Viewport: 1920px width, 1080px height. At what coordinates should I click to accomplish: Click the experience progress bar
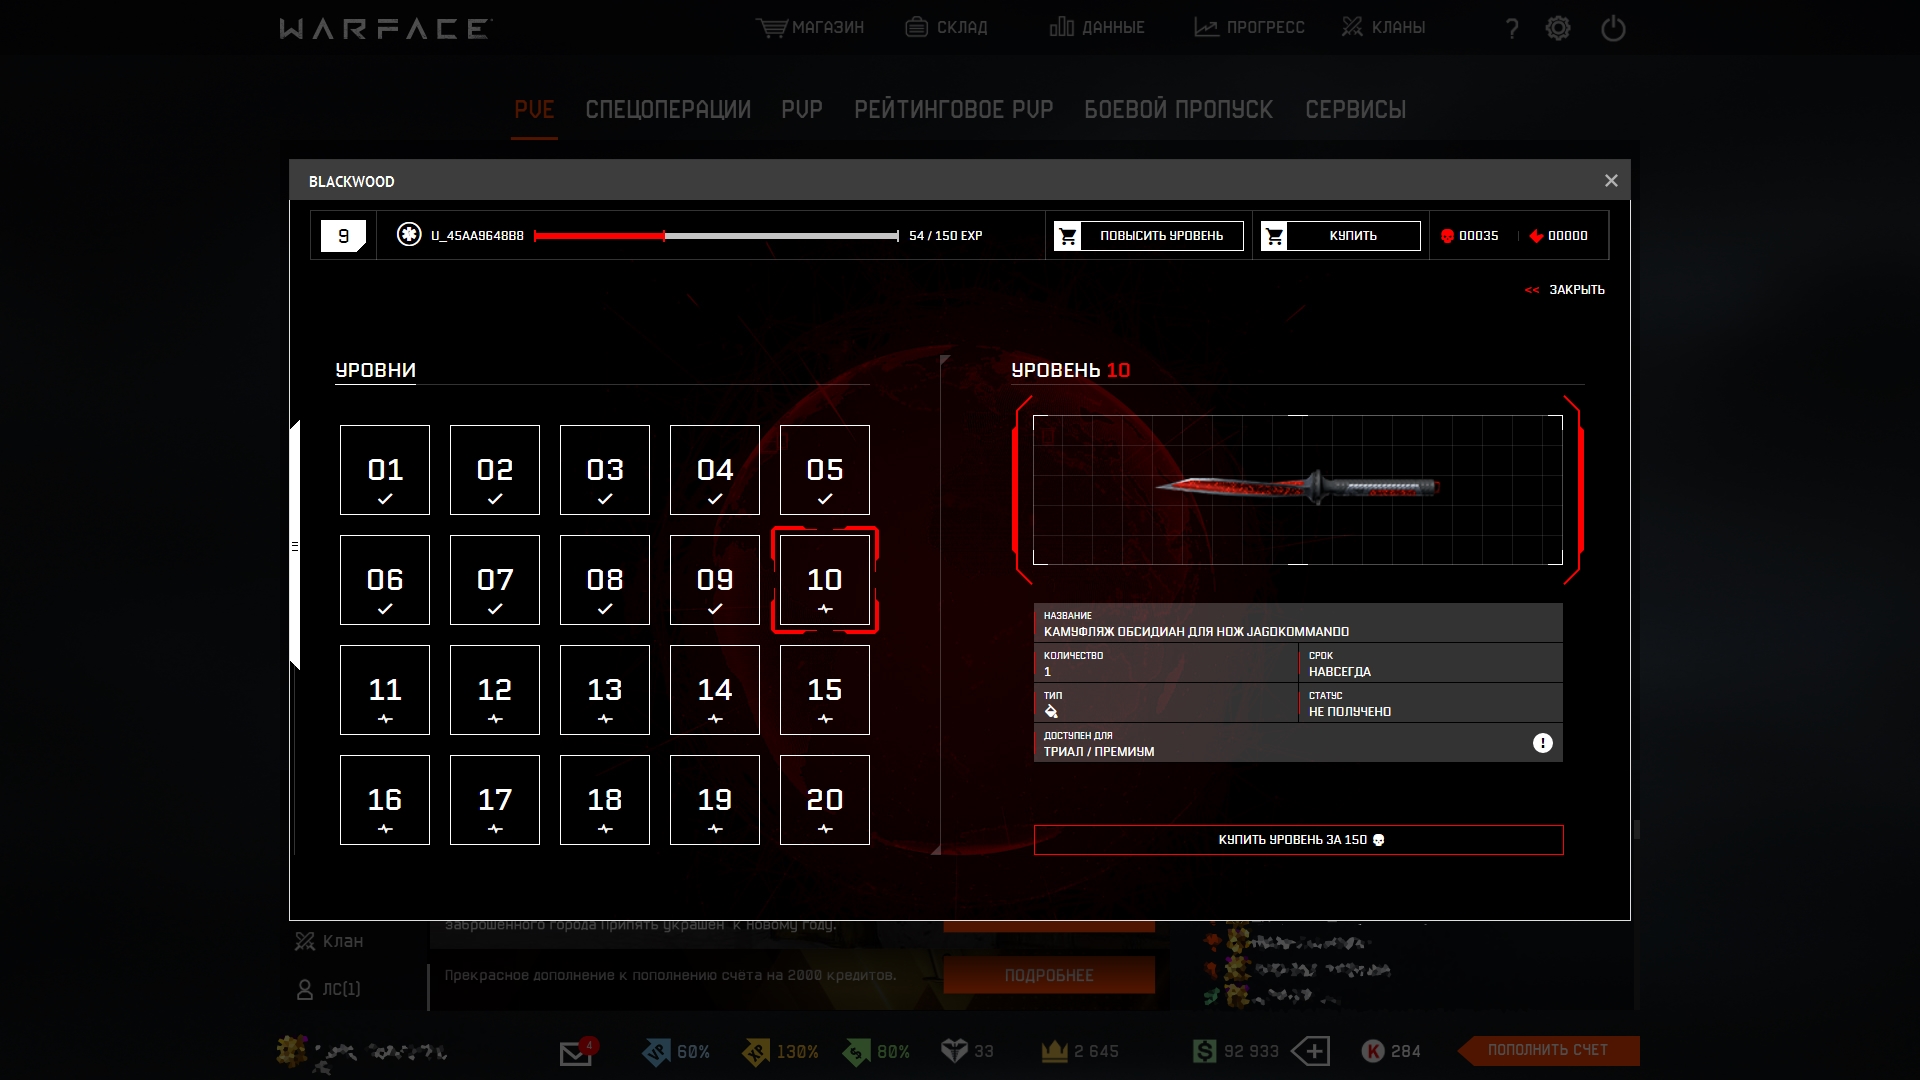716,236
